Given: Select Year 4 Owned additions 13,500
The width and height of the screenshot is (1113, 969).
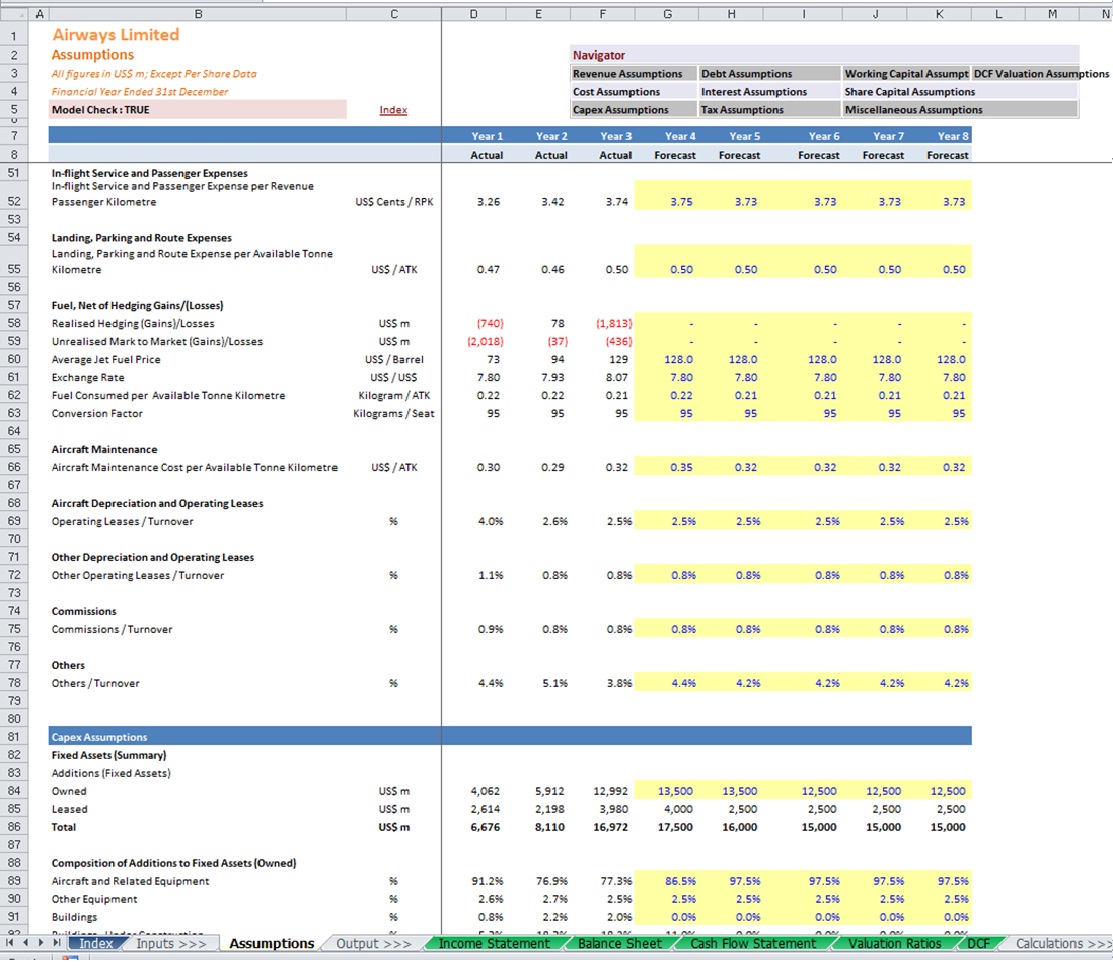Looking at the screenshot, I should pos(667,791).
